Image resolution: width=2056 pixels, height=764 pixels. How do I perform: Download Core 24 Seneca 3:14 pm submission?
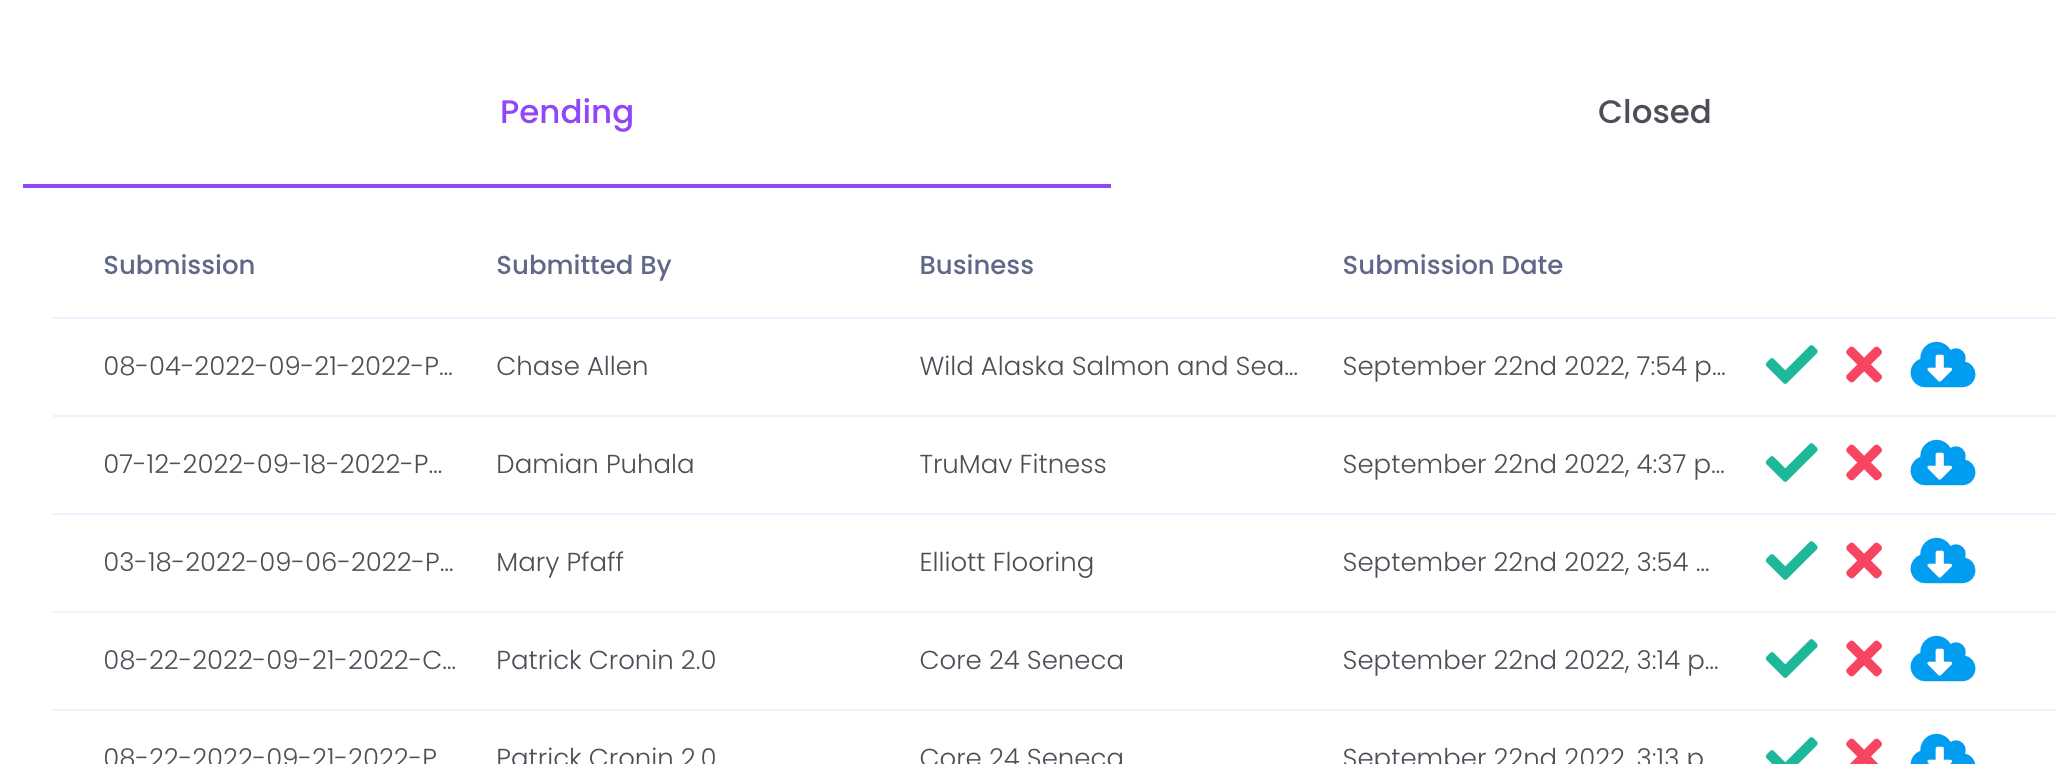tap(1942, 659)
